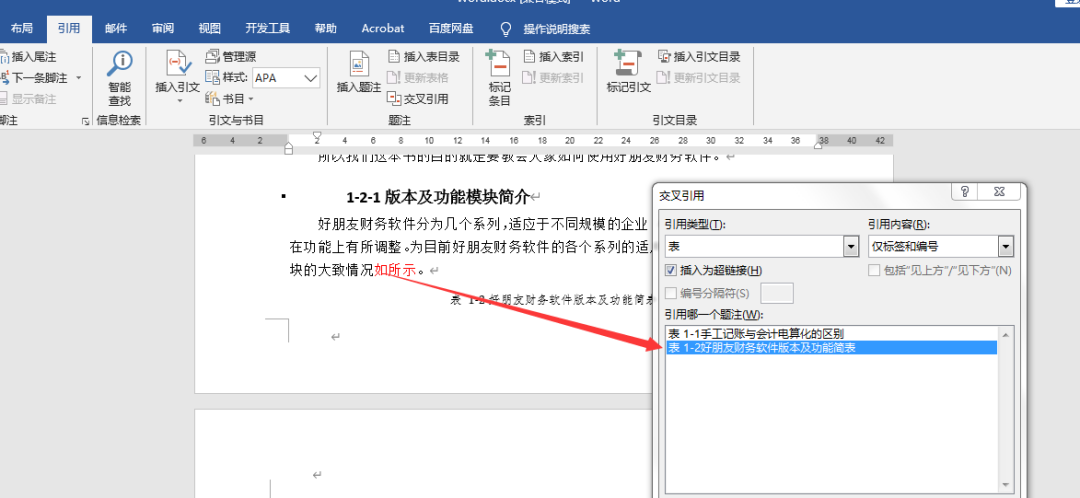1080x498 pixels.
Task: Select caption 表 1-1手工记账与会计电算化的区别
Action: [x=833, y=334]
